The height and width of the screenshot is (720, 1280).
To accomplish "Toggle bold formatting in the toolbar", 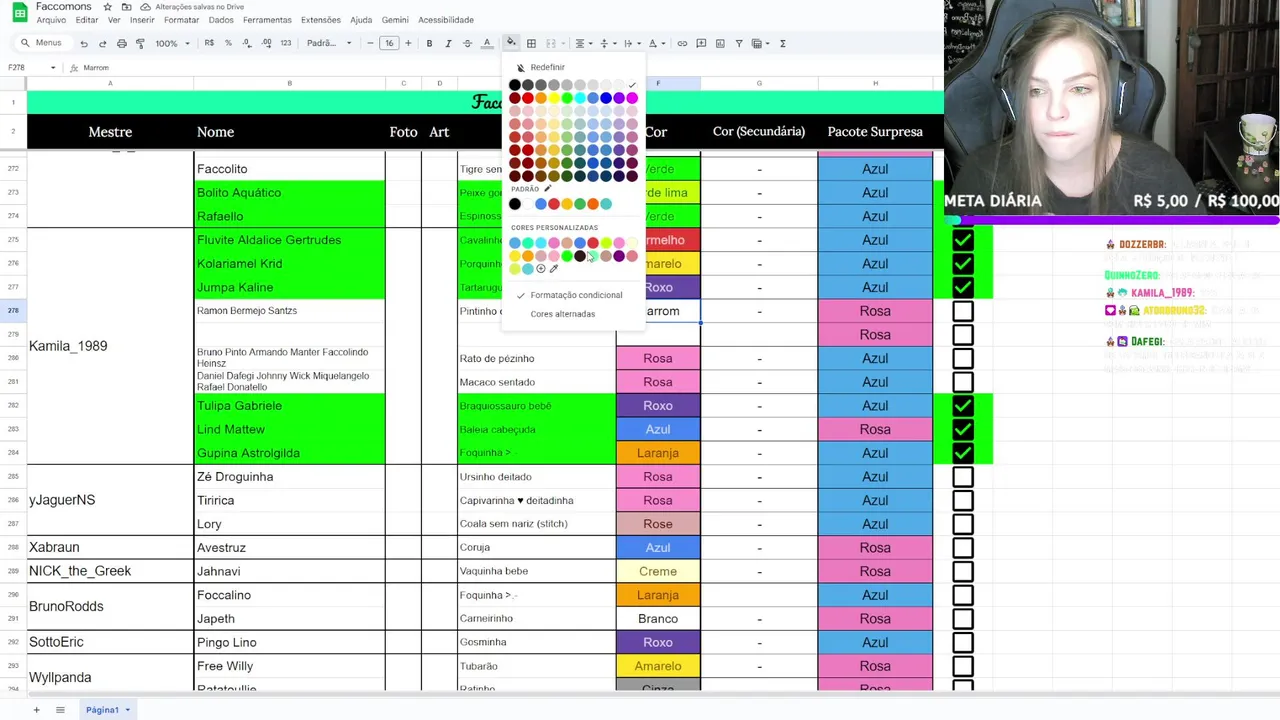I will tap(429, 43).
